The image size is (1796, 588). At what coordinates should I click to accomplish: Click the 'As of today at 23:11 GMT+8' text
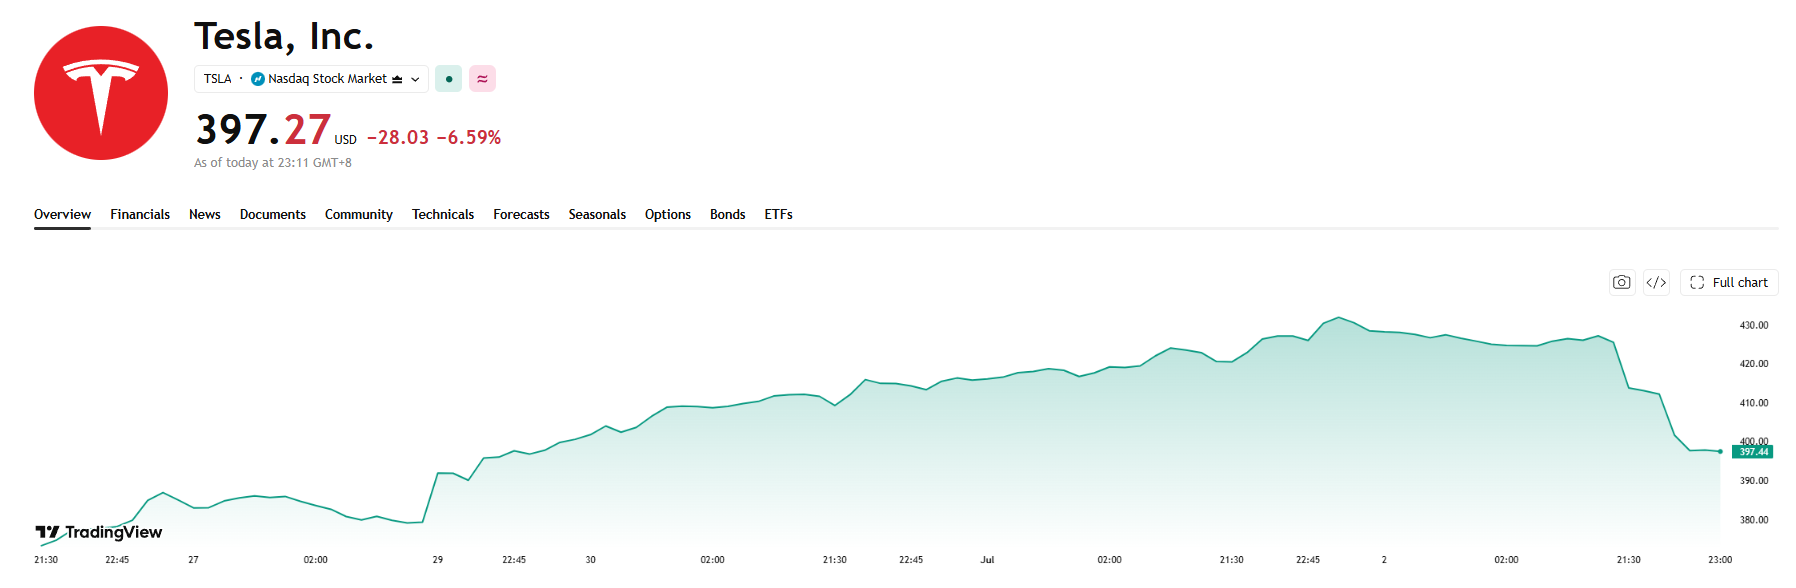(273, 163)
